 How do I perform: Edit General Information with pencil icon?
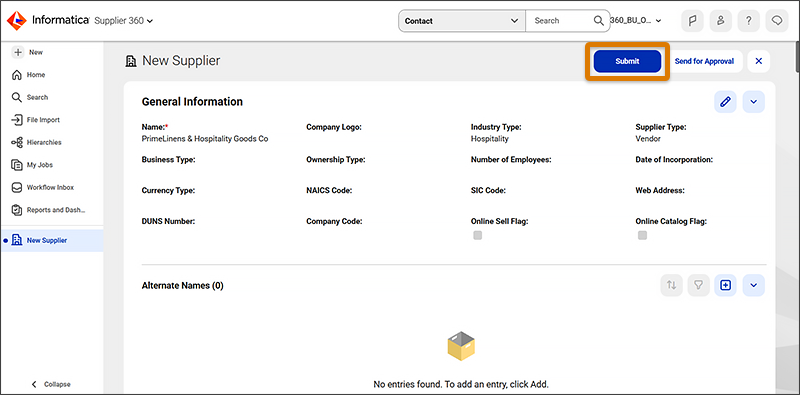tap(725, 102)
